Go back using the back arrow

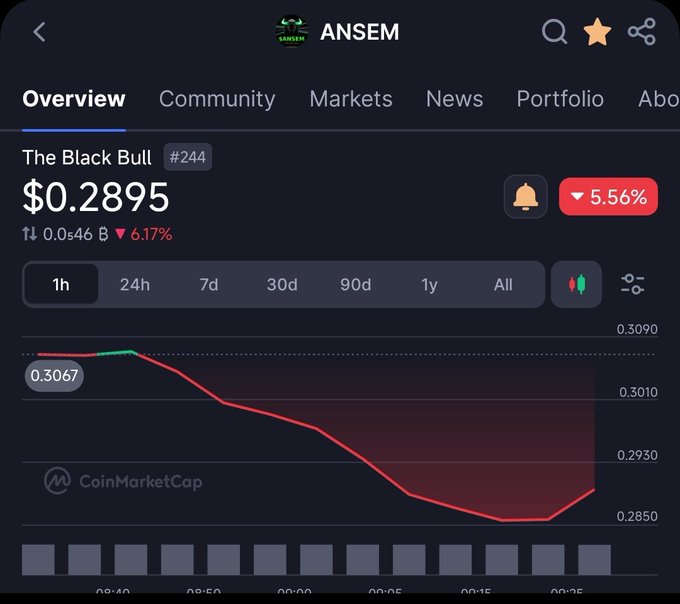[x=39, y=32]
